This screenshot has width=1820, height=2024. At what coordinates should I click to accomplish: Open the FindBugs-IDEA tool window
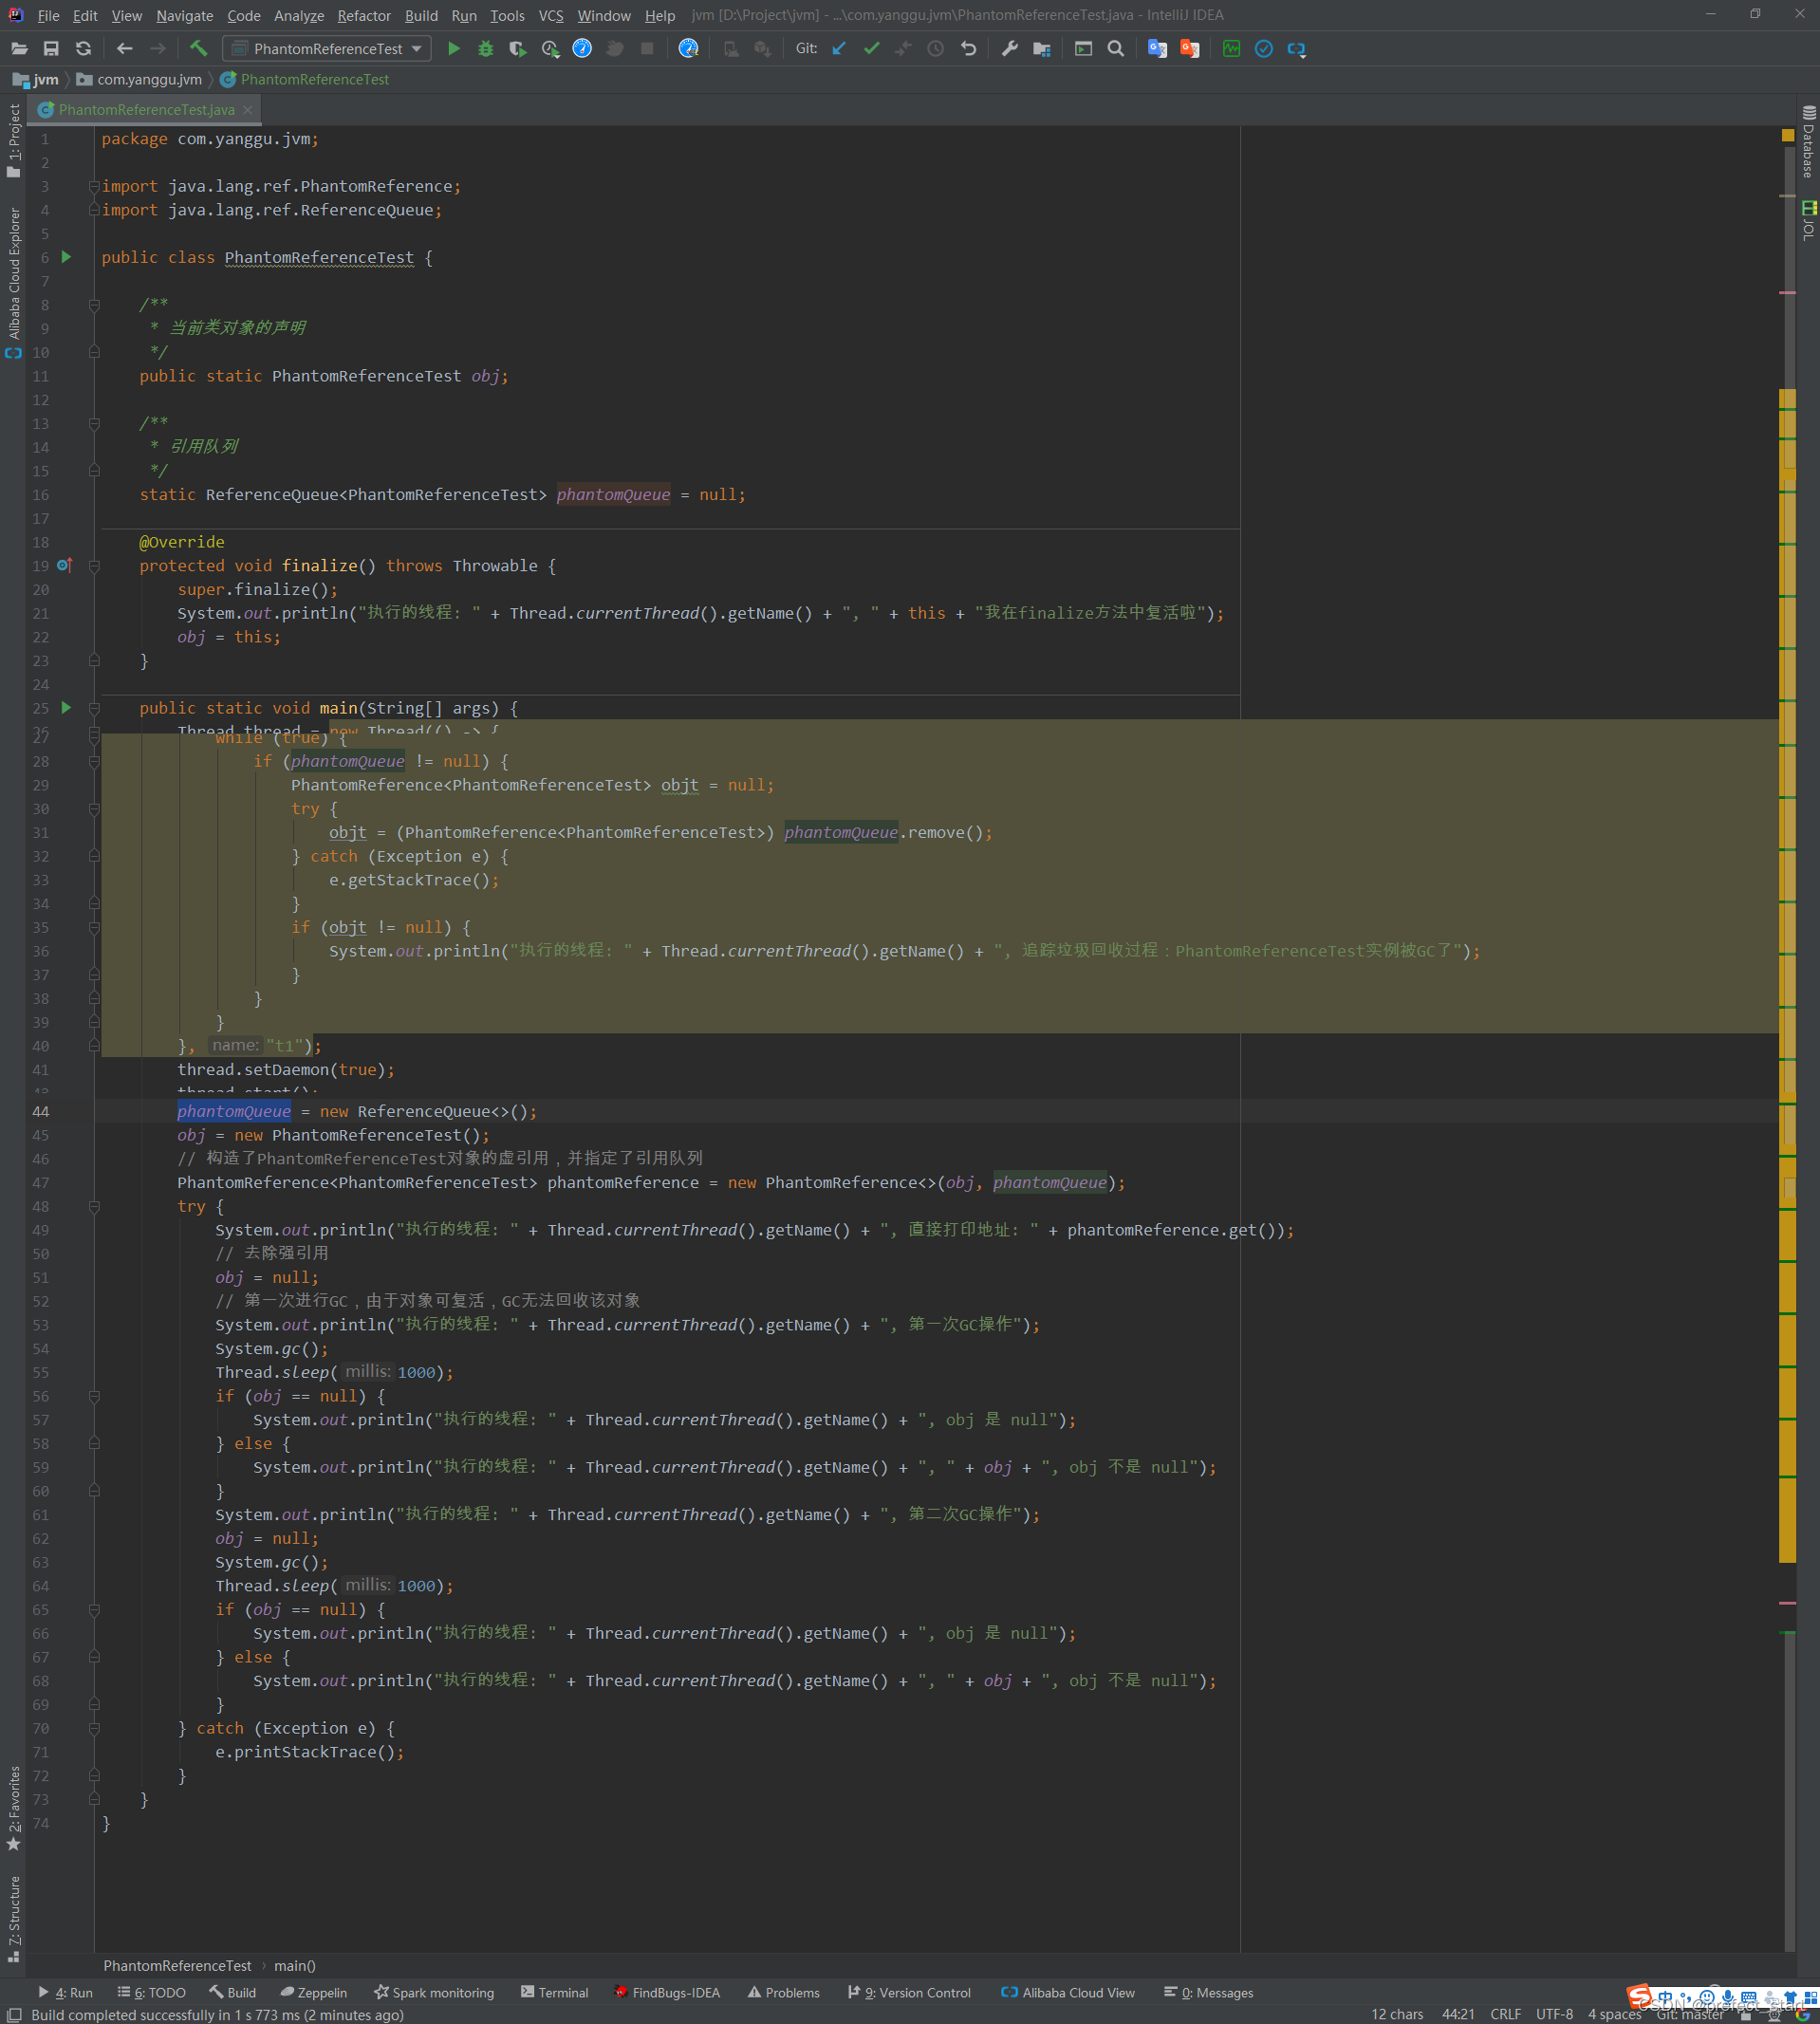pyautogui.click(x=667, y=1992)
